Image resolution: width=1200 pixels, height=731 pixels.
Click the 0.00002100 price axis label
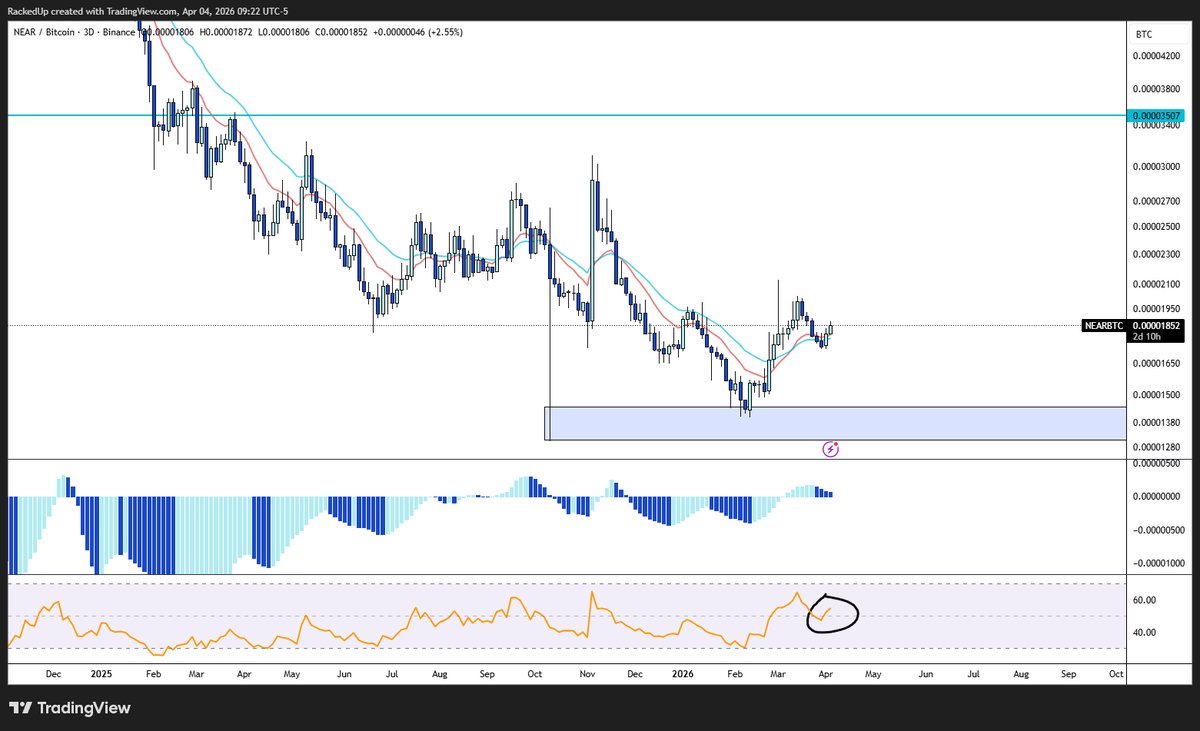[1155, 284]
